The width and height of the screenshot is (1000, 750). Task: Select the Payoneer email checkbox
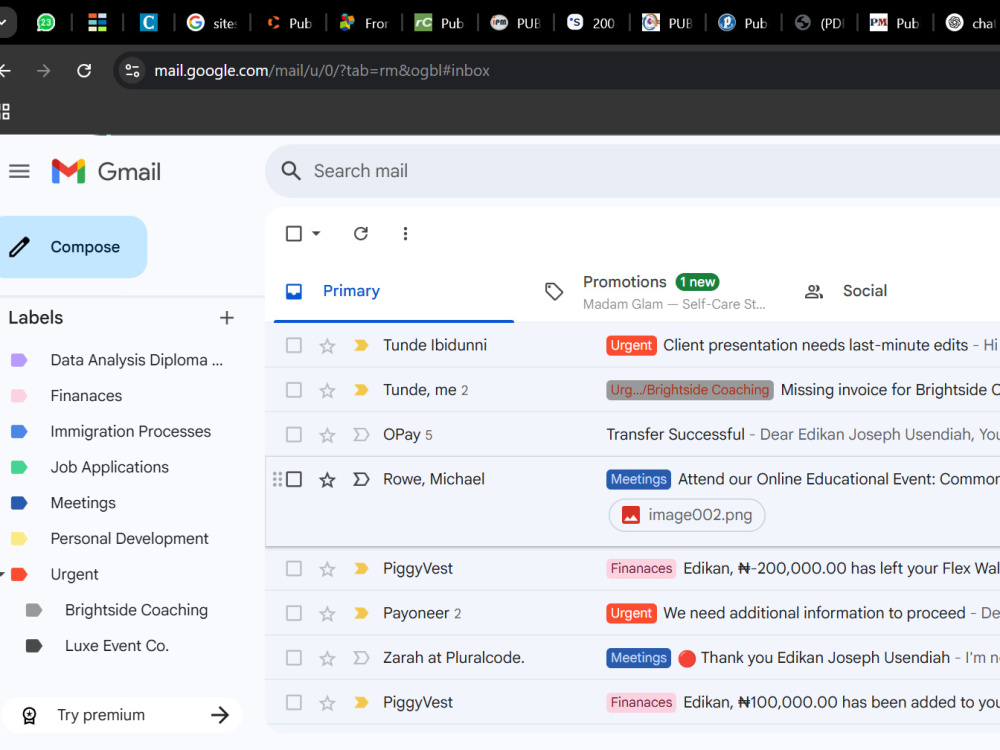click(x=294, y=614)
